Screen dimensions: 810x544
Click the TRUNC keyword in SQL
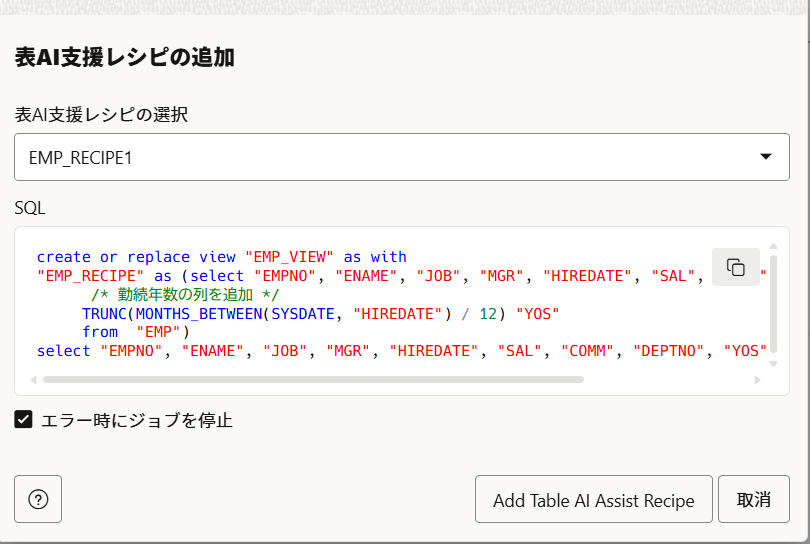click(104, 314)
